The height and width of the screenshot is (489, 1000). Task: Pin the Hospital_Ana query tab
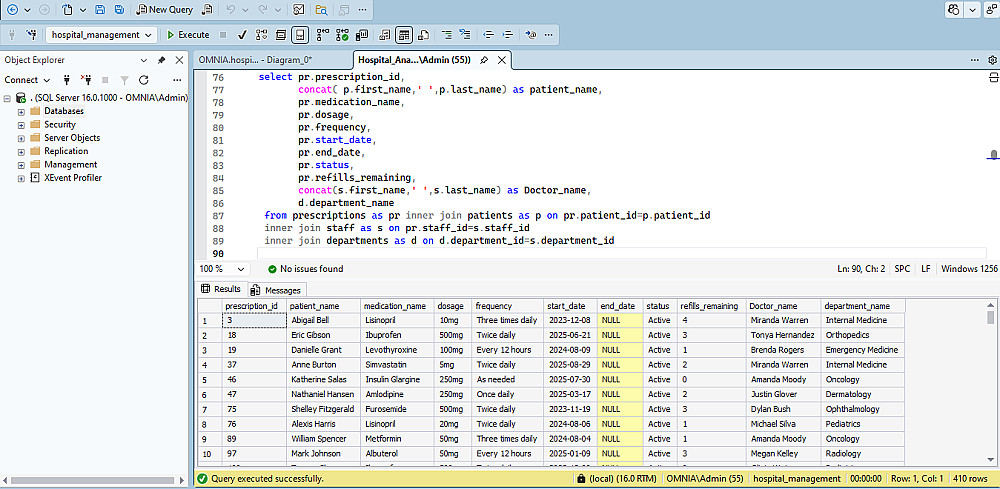pos(484,60)
